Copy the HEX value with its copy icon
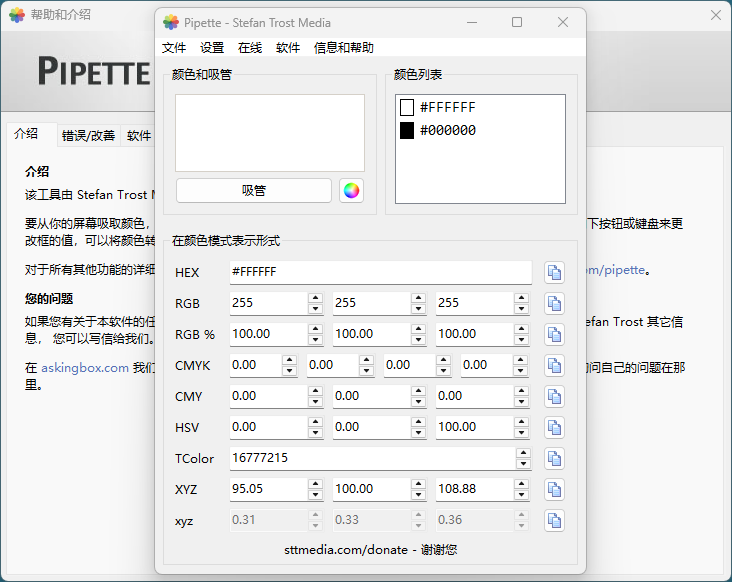Image resolution: width=732 pixels, height=582 pixels. (x=554, y=273)
